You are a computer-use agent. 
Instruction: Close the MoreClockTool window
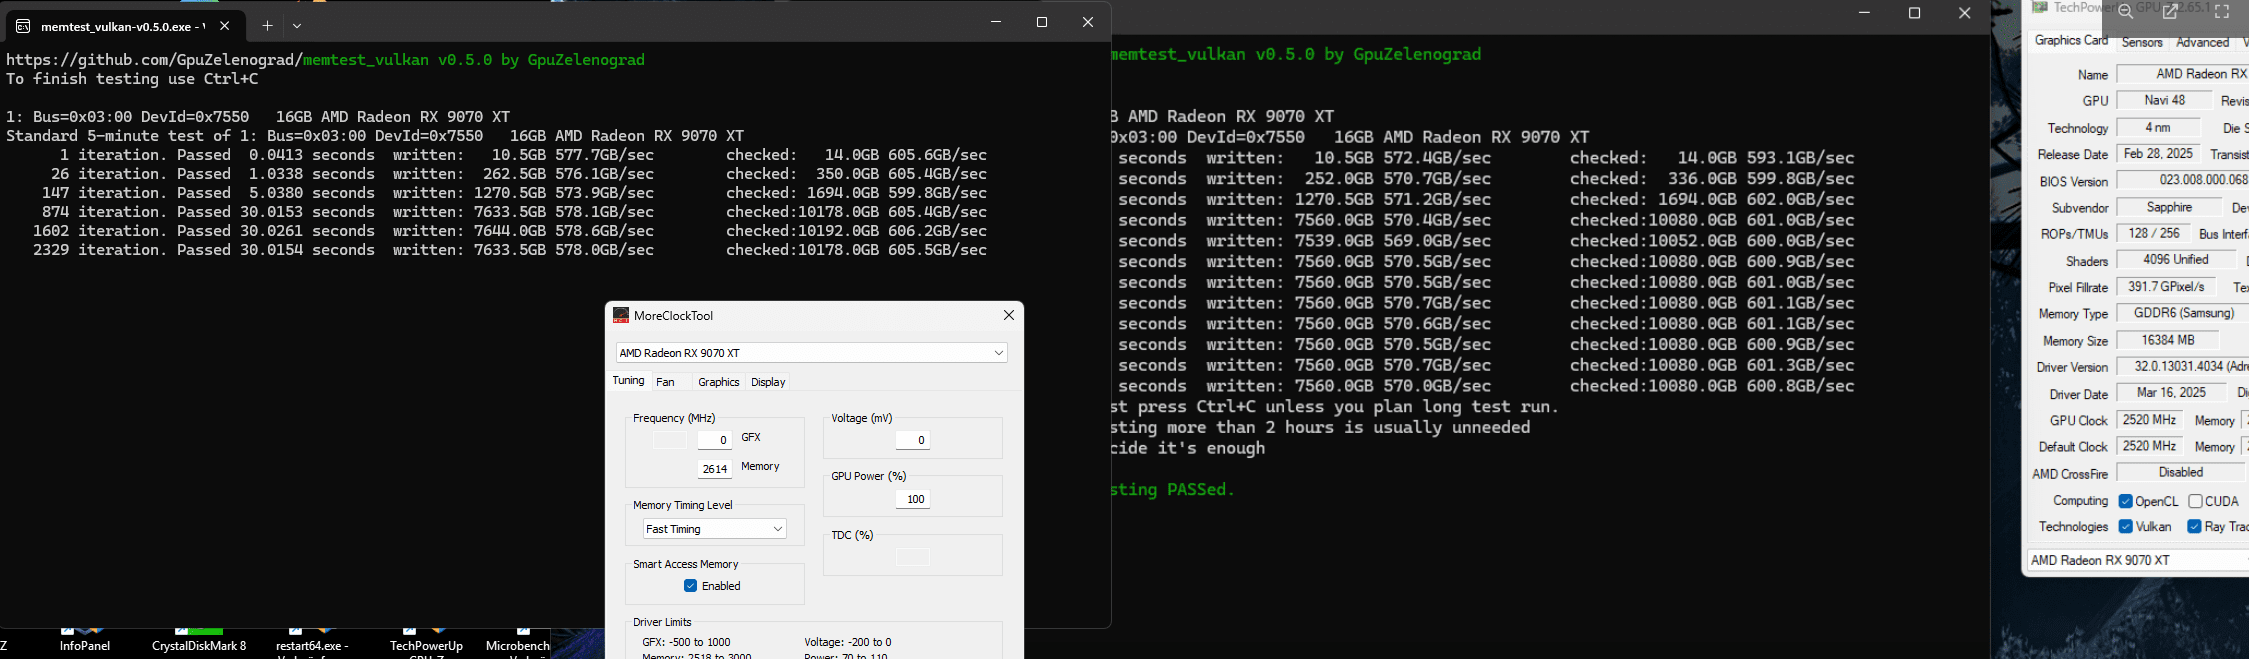click(x=1008, y=315)
